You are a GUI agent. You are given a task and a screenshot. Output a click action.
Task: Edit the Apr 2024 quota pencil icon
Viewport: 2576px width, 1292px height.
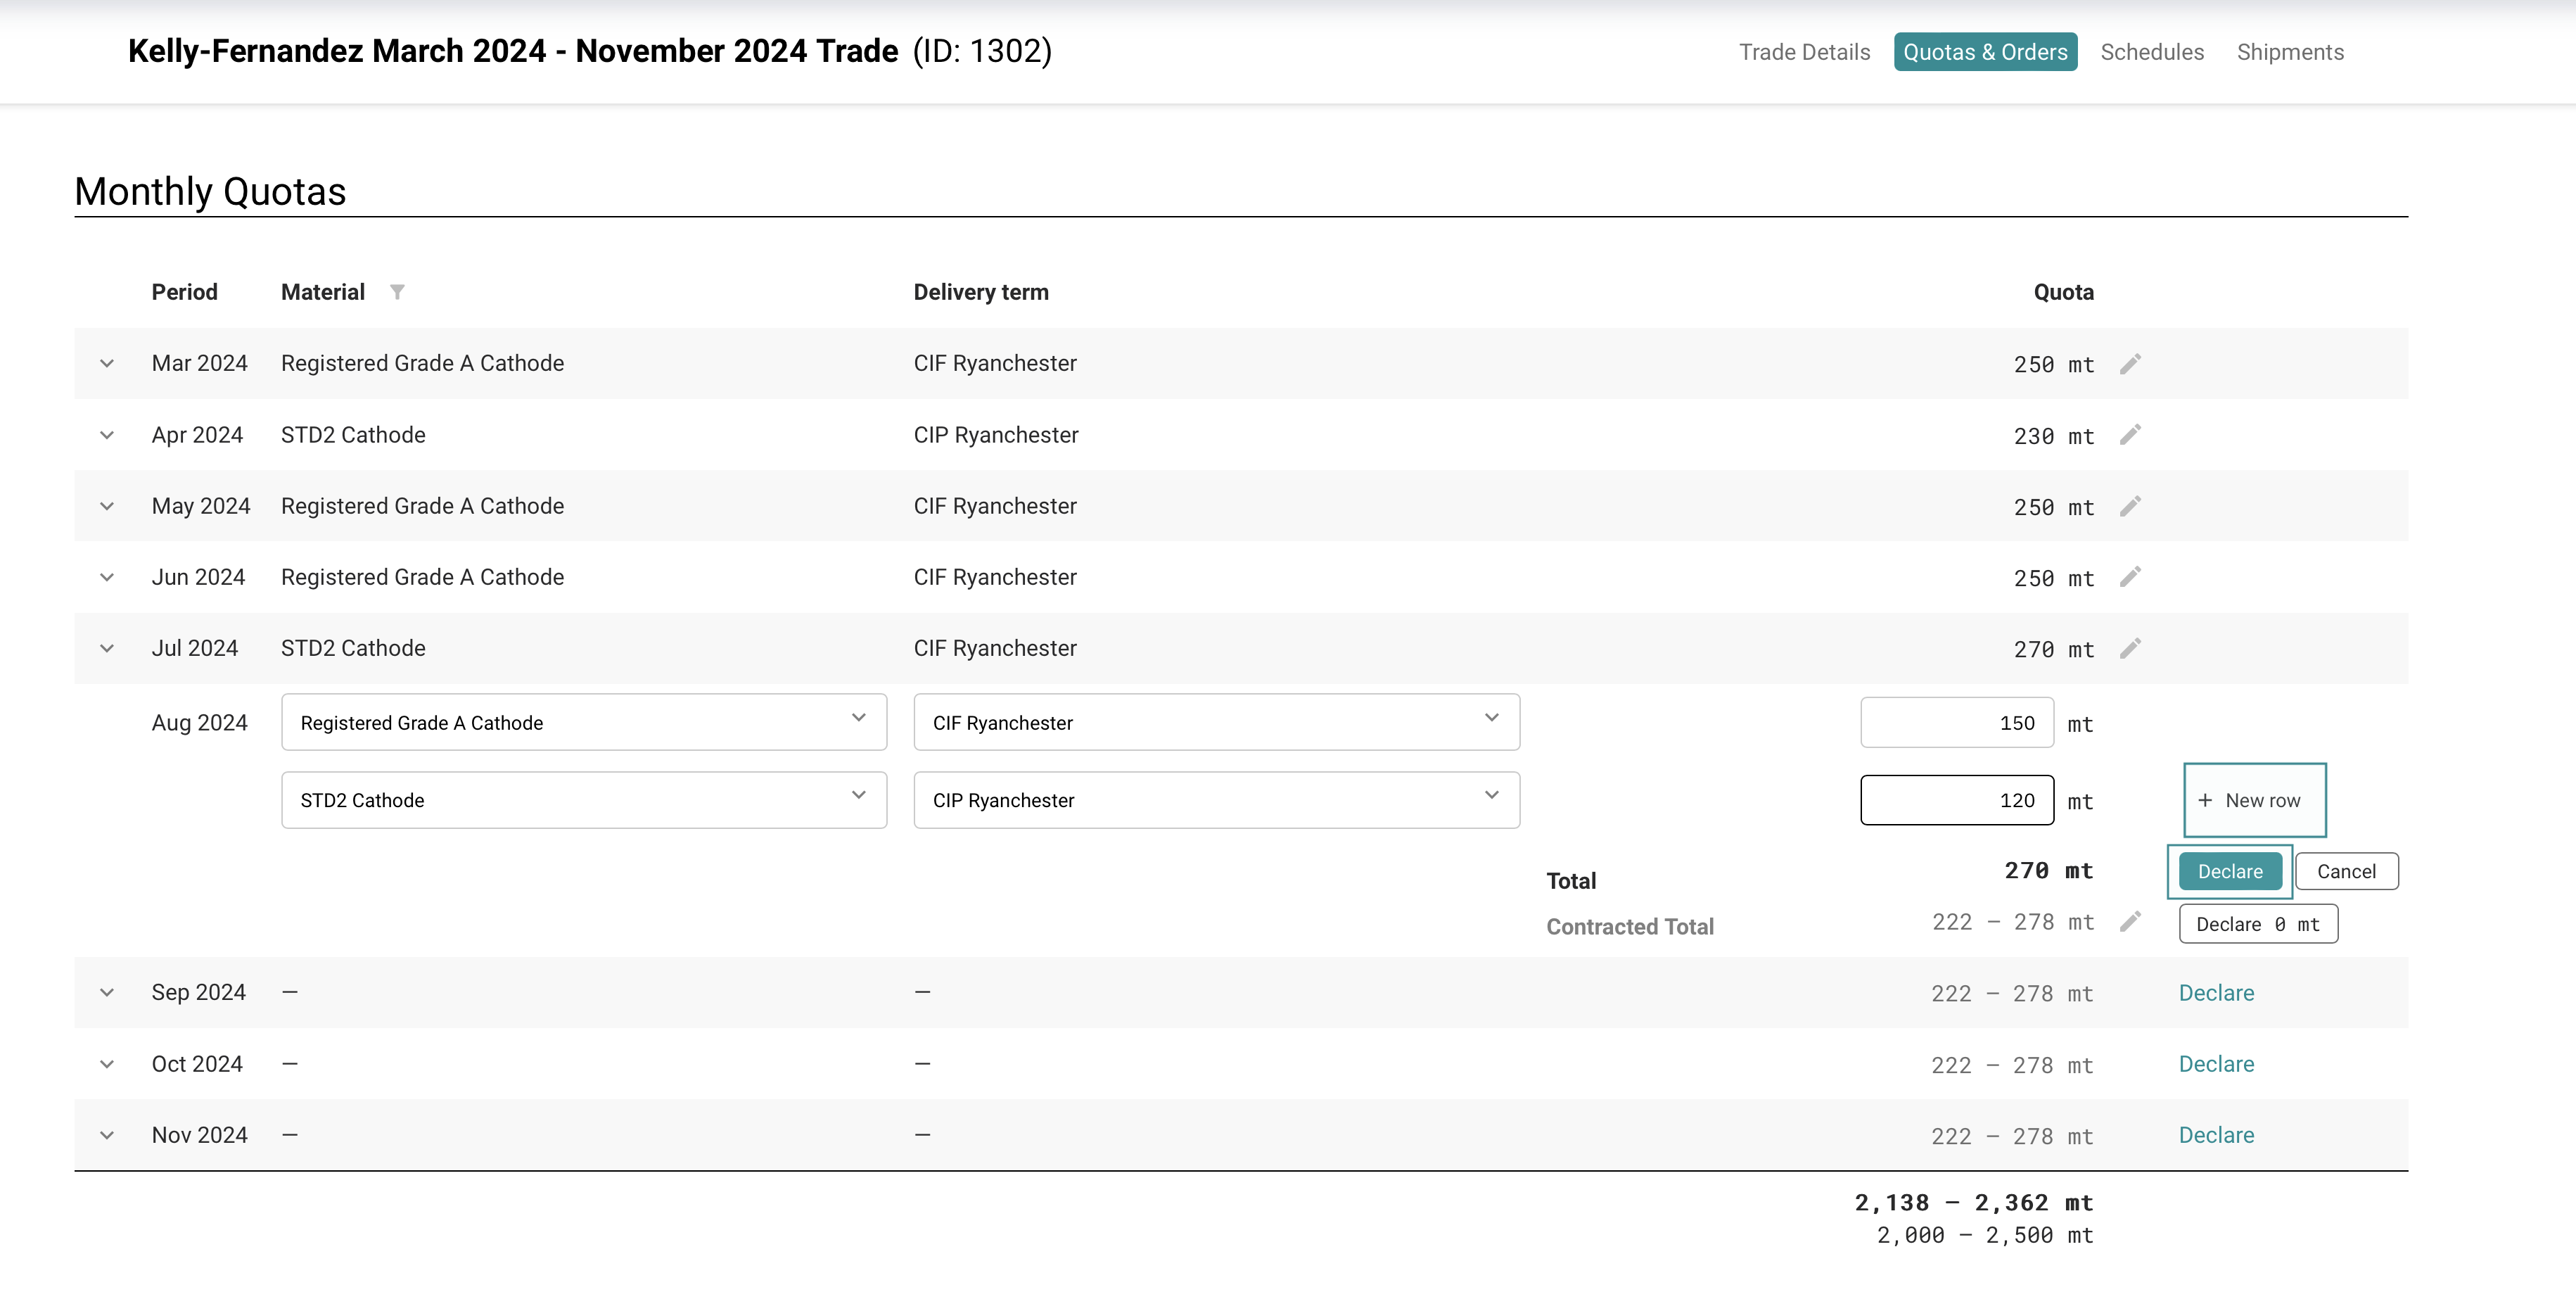[2130, 435]
